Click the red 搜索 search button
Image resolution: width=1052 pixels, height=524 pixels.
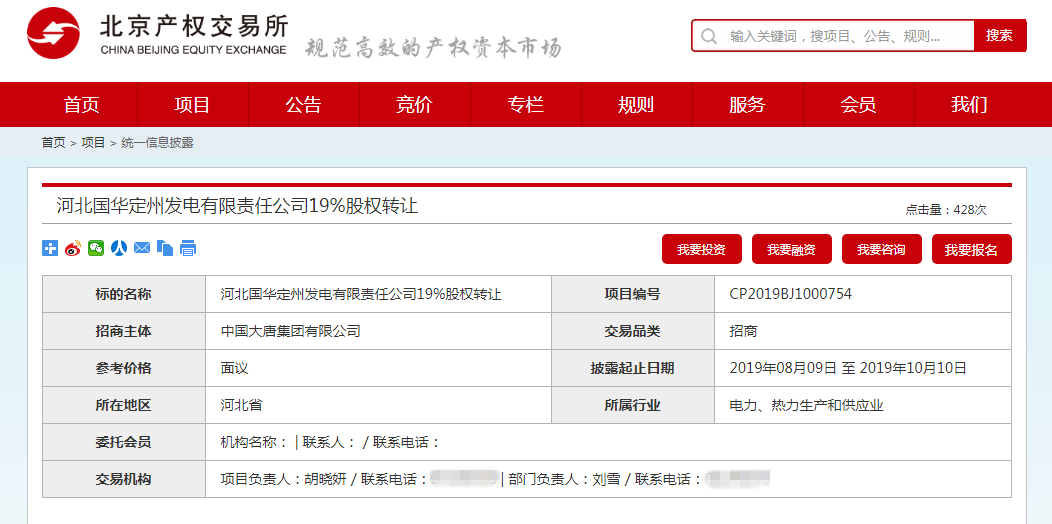click(x=1000, y=36)
